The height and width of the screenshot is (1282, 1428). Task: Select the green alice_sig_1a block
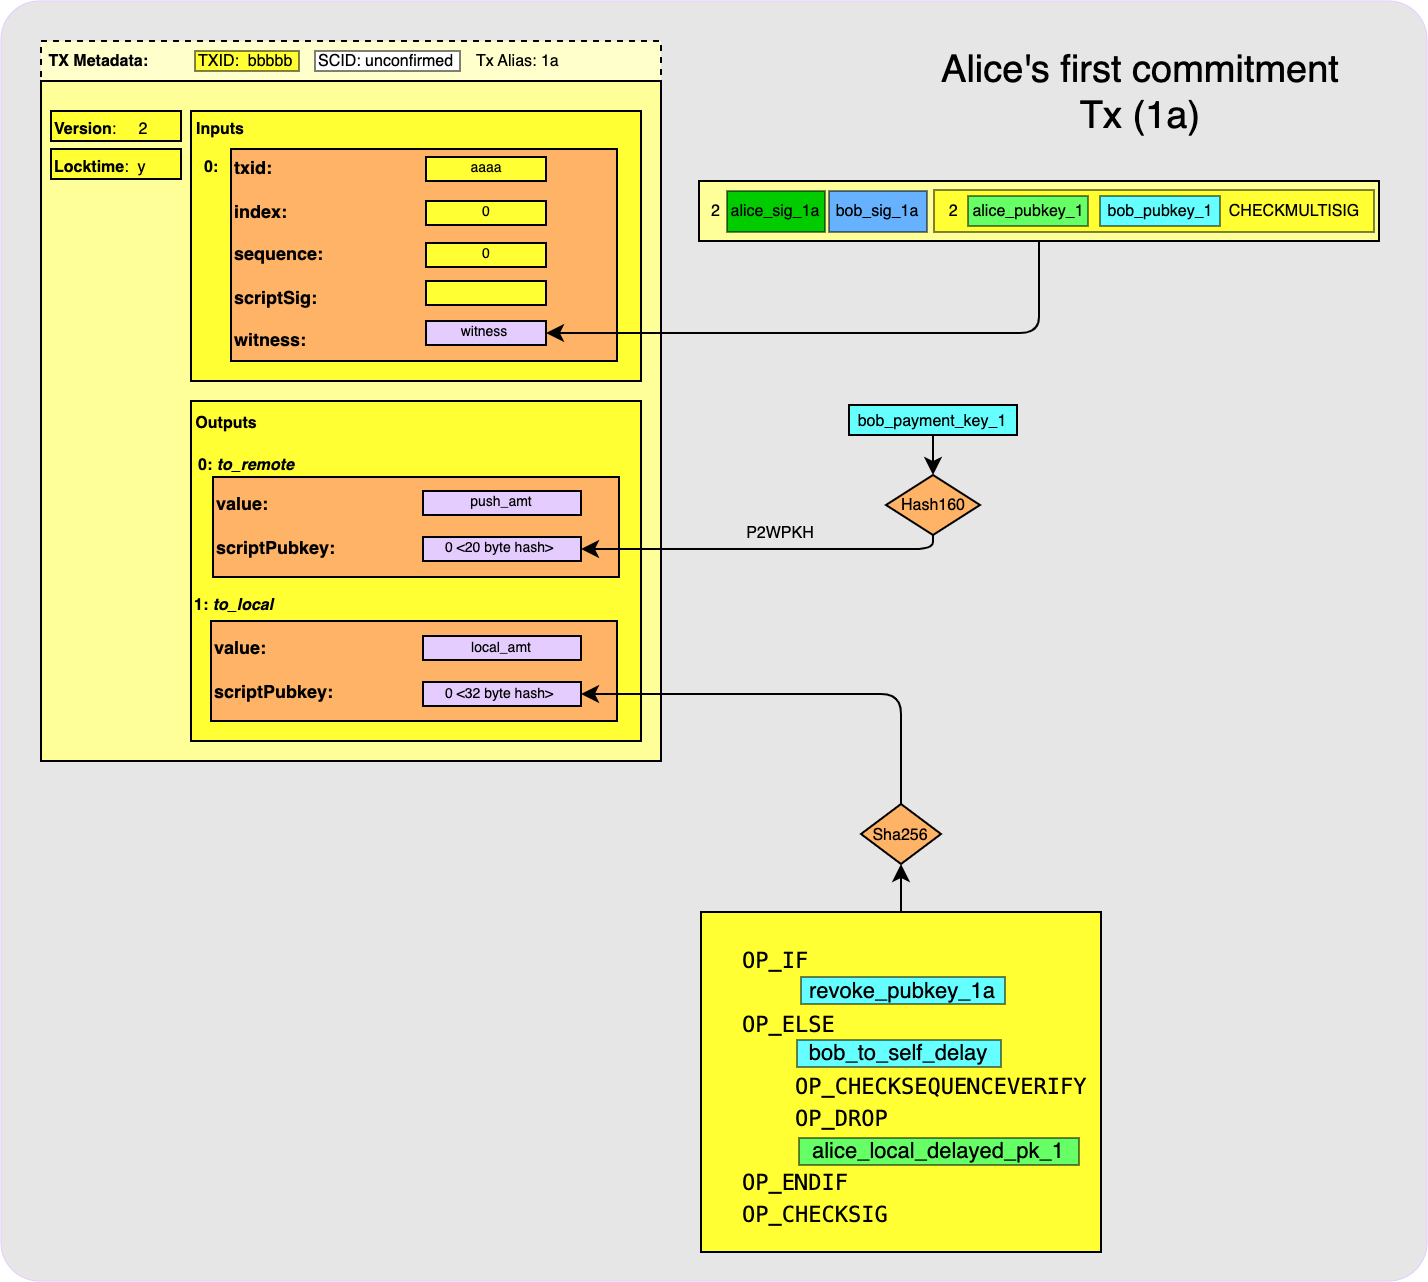[x=776, y=211]
